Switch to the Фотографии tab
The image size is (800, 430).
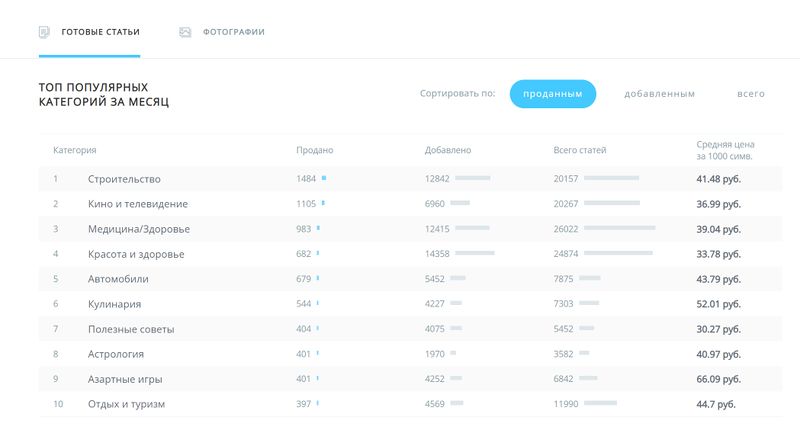pos(234,32)
